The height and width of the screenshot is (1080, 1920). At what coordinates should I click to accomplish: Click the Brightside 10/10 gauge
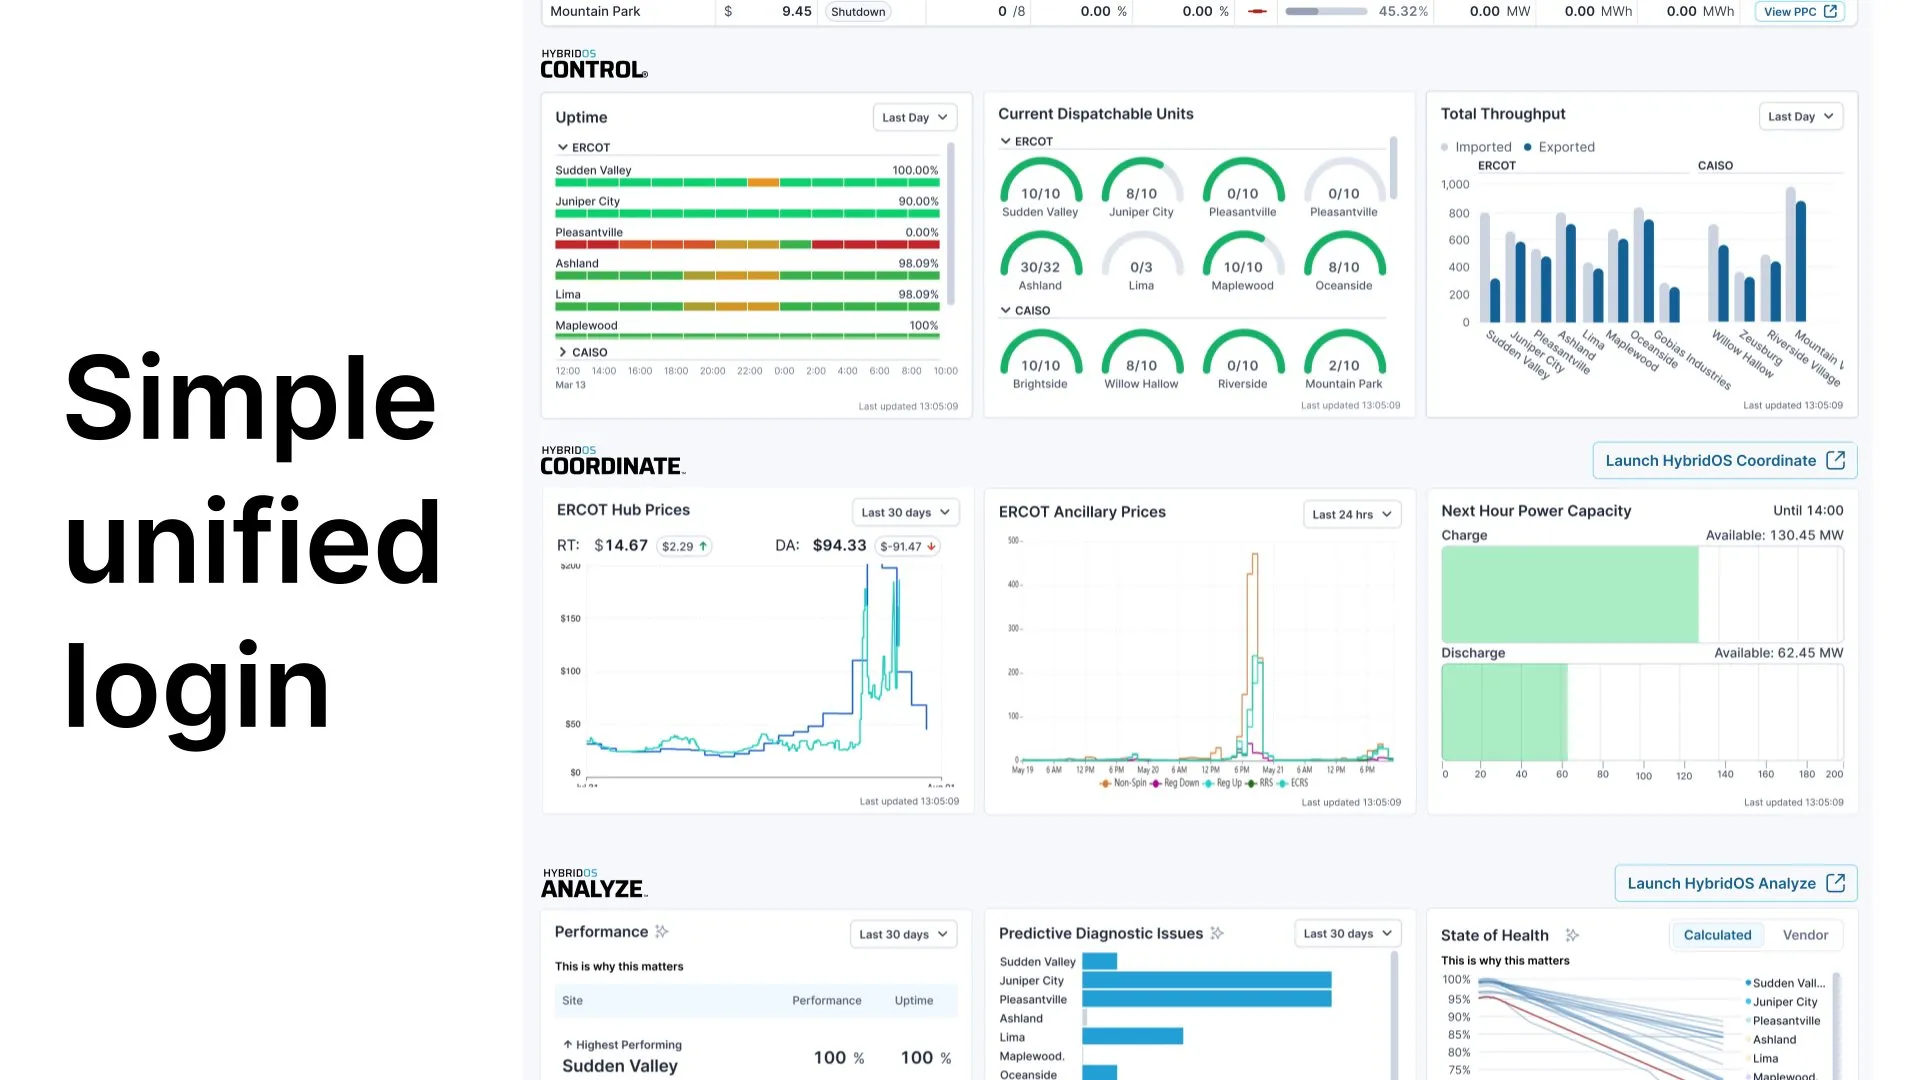[1040, 359]
